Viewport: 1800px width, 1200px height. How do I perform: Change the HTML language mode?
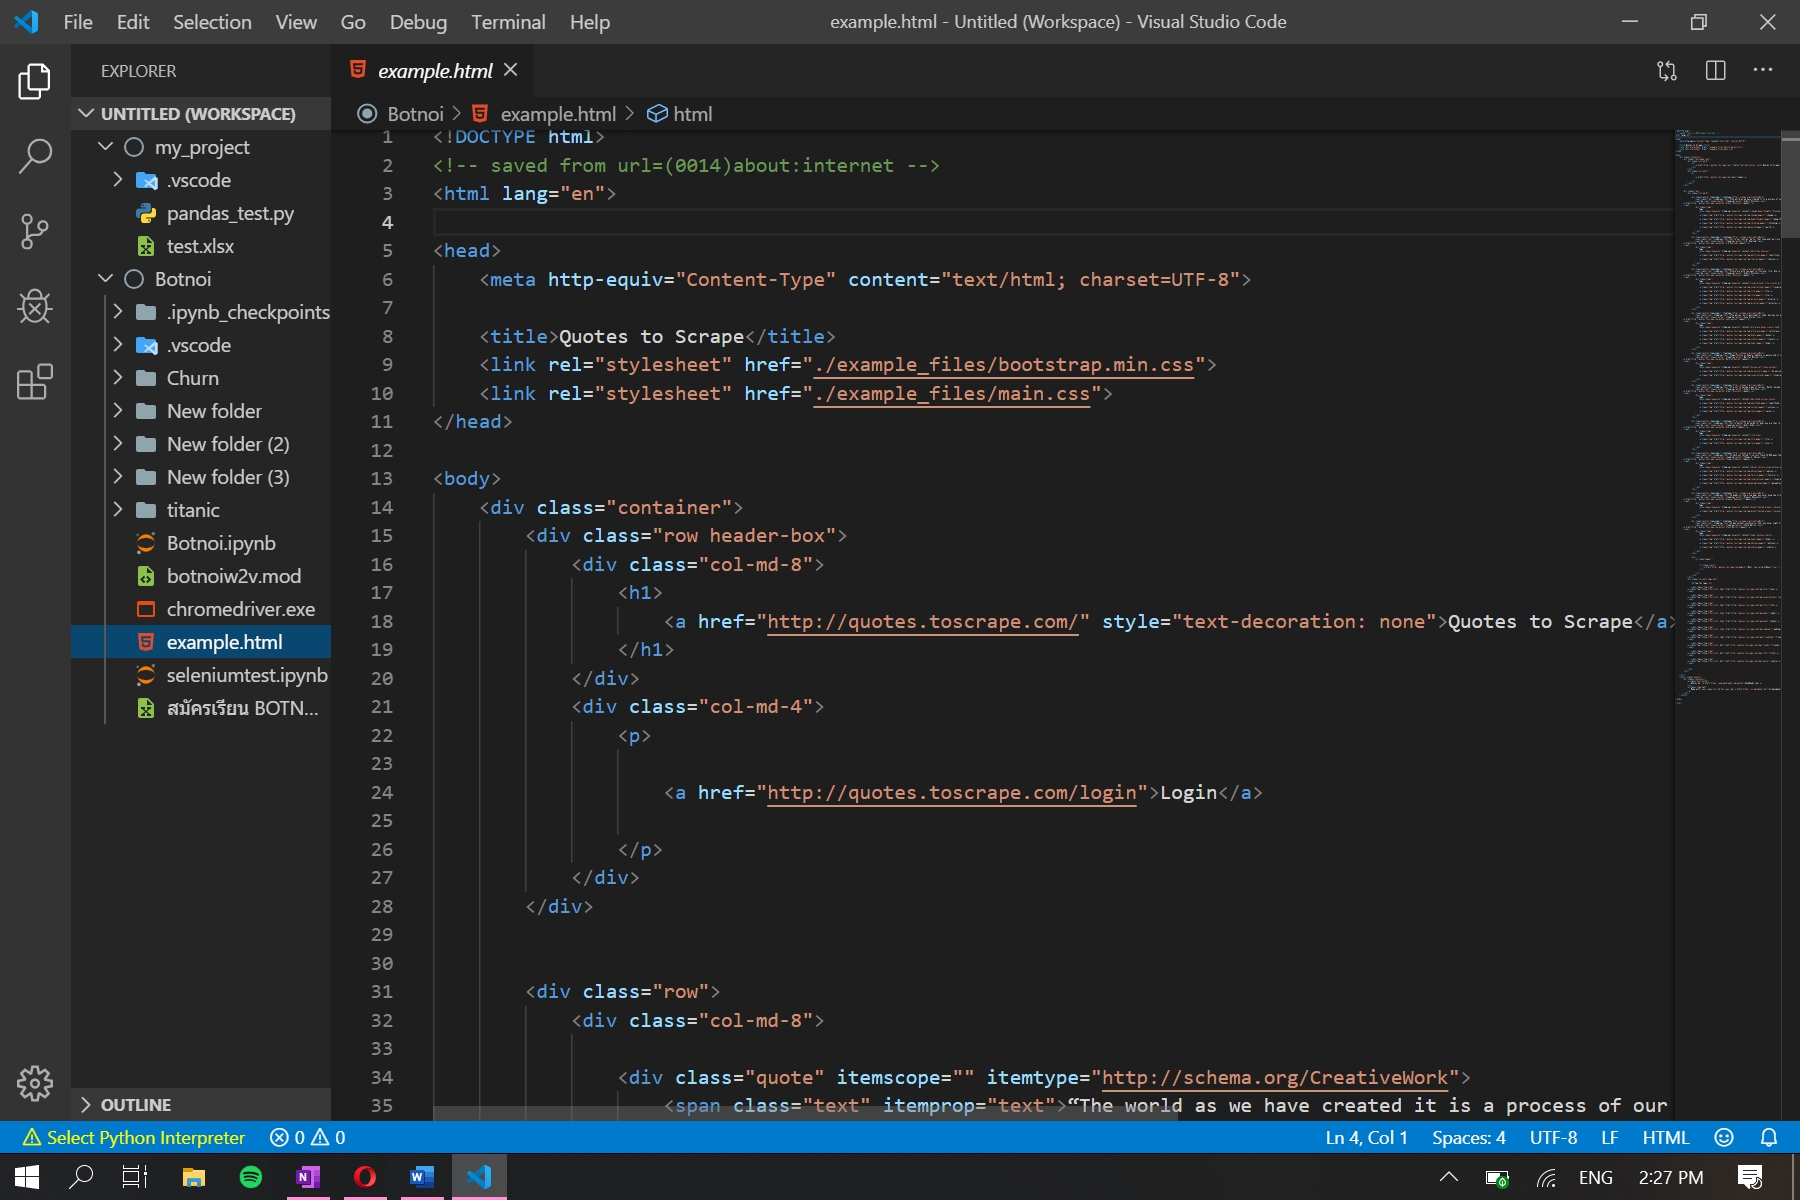click(x=1665, y=1137)
